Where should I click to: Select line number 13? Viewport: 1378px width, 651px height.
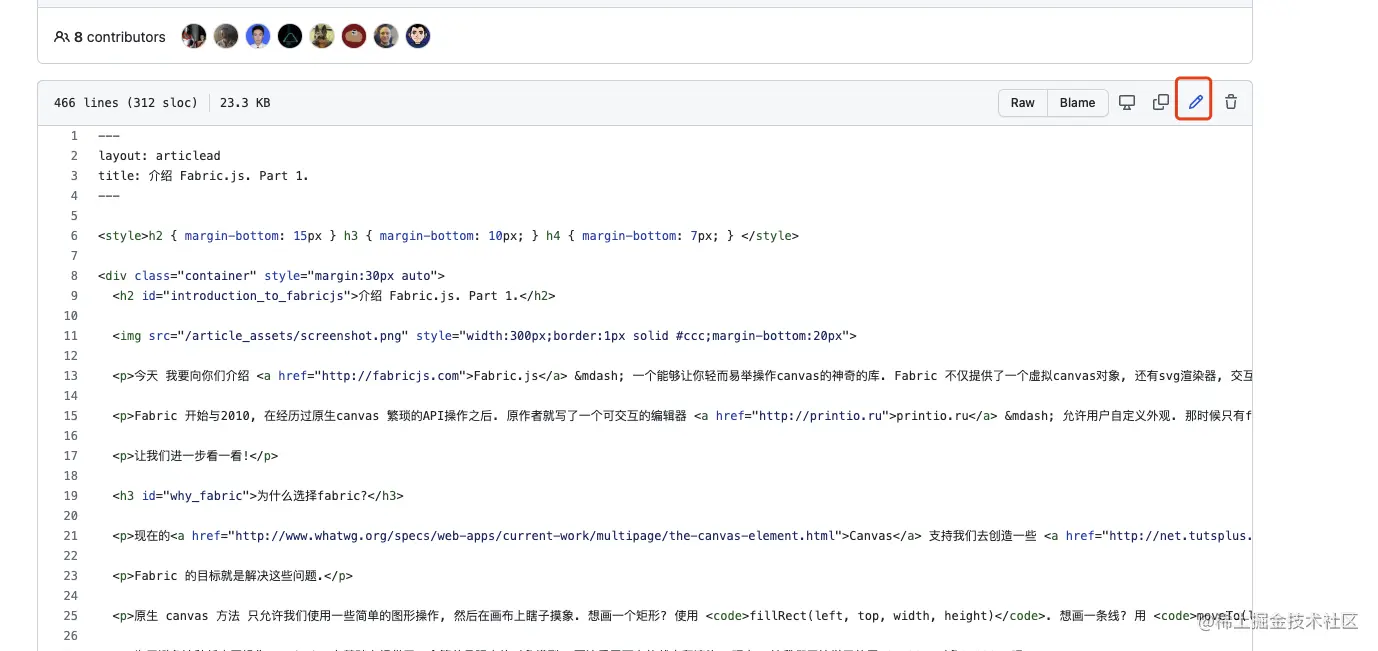[x=70, y=376]
